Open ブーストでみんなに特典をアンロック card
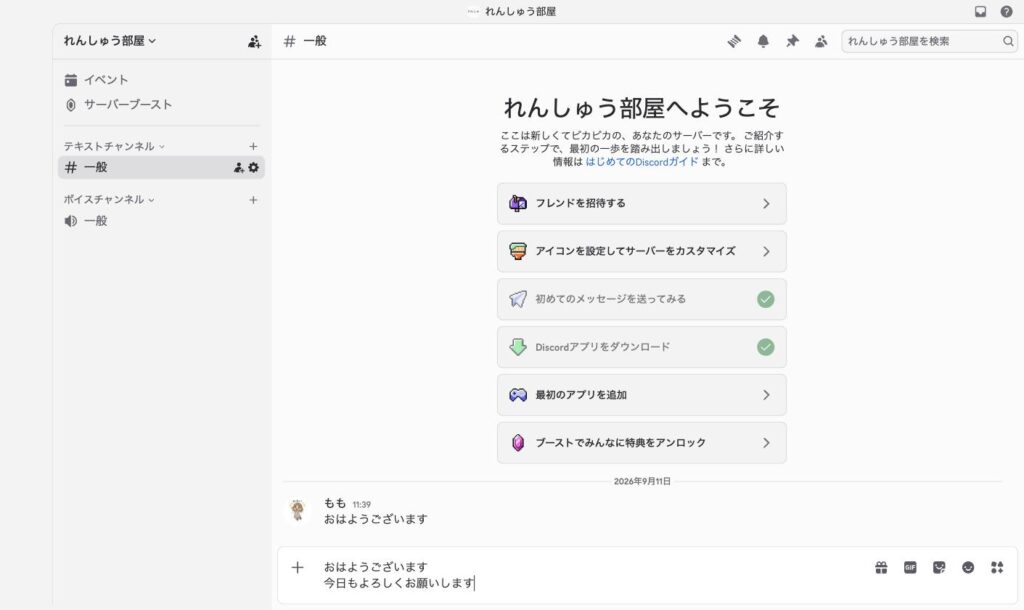Image resolution: width=1024 pixels, height=610 pixels. click(641, 443)
